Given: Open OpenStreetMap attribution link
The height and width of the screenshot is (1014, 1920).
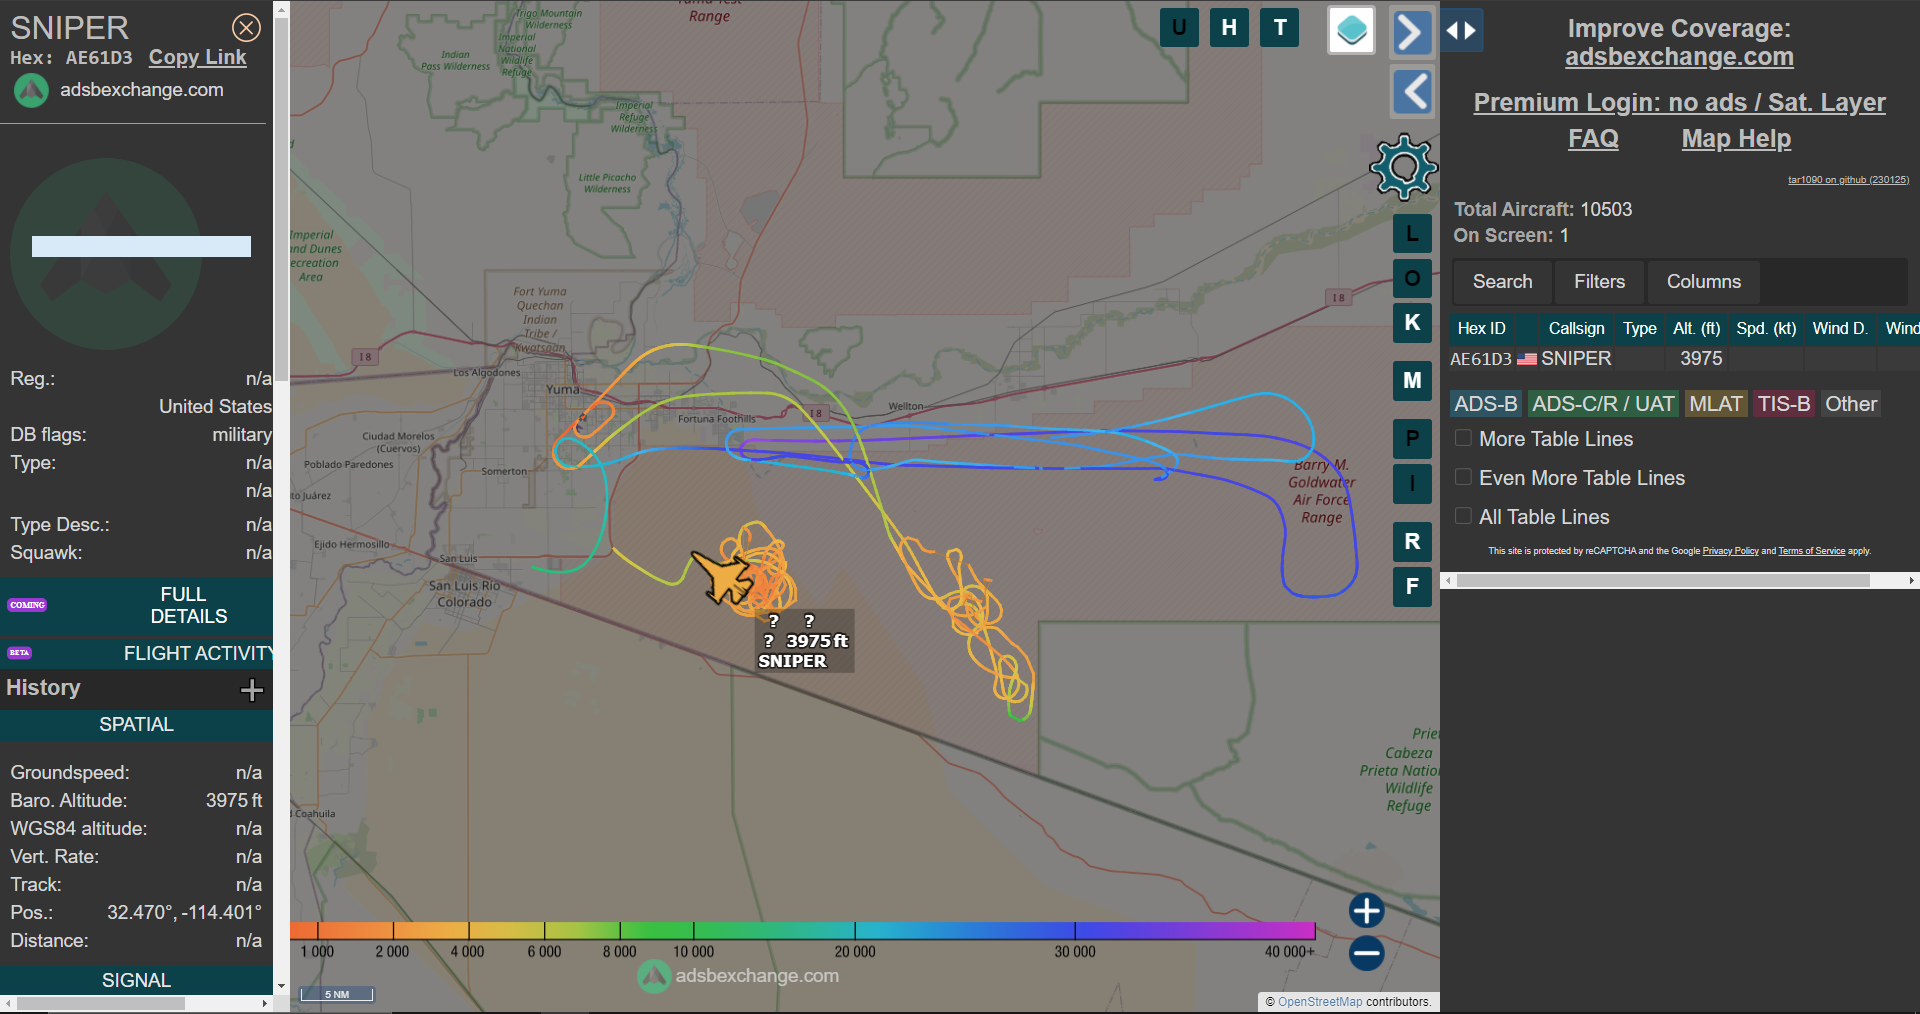Looking at the screenshot, I should tap(1320, 1001).
